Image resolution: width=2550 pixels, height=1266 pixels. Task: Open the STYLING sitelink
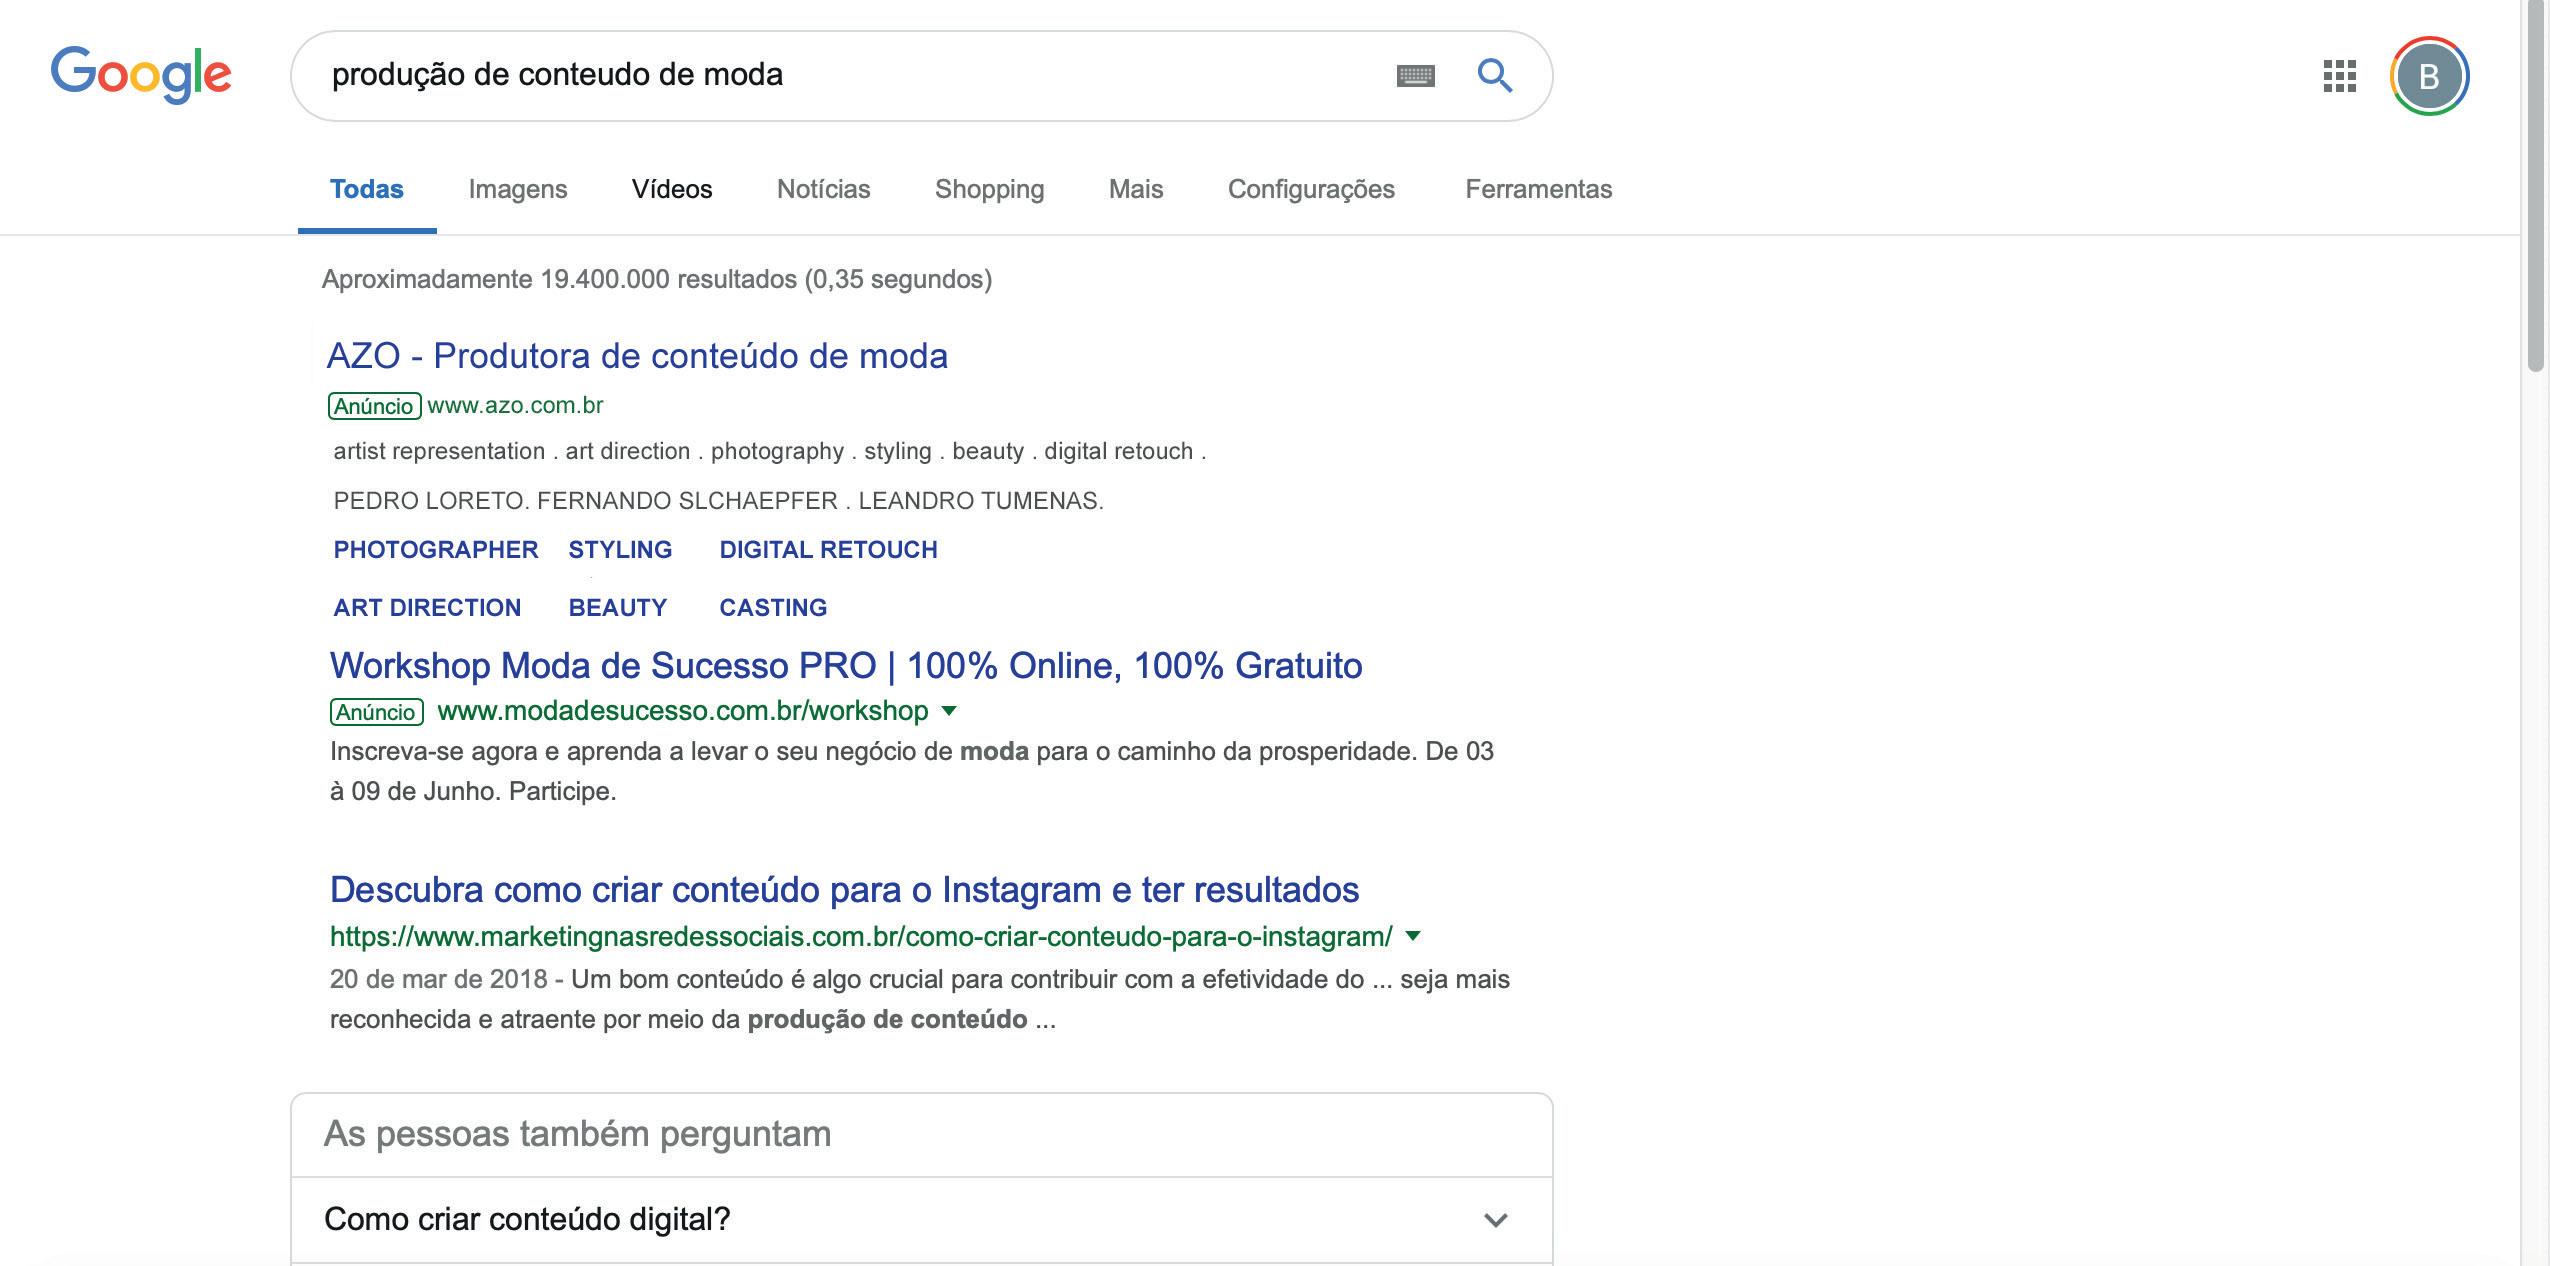coord(620,549)
